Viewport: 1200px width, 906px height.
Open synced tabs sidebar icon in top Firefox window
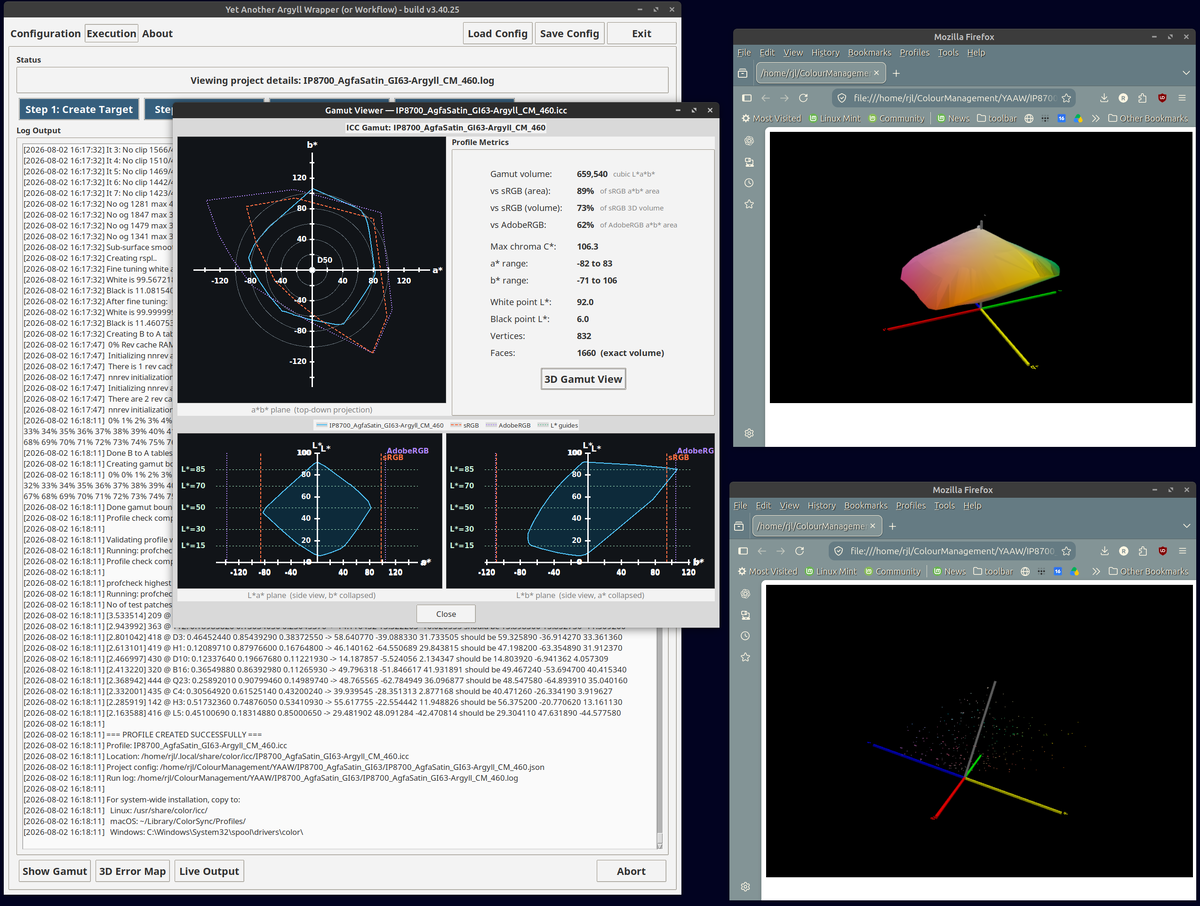[x=748, y=162]
